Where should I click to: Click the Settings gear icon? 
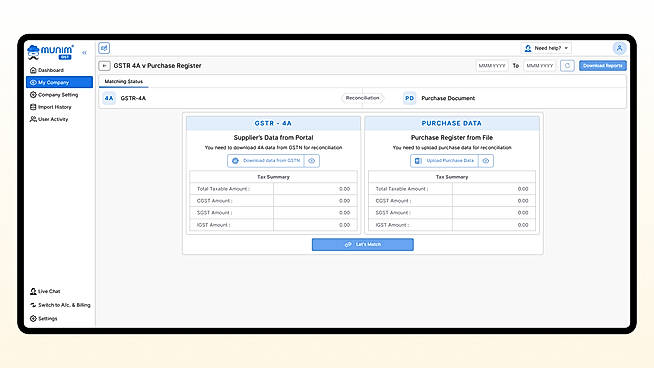[x=33, y=318]
